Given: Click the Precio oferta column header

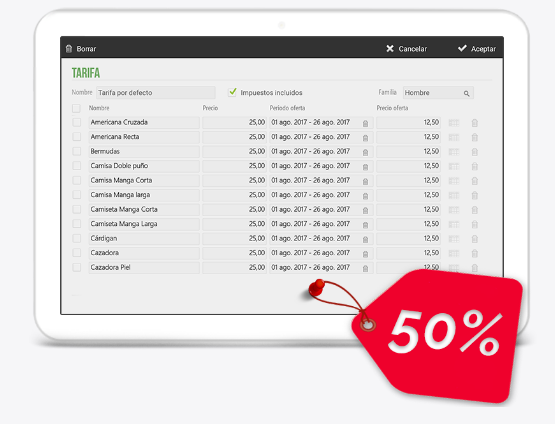Looking at the screenshot, I should point(392,108).
